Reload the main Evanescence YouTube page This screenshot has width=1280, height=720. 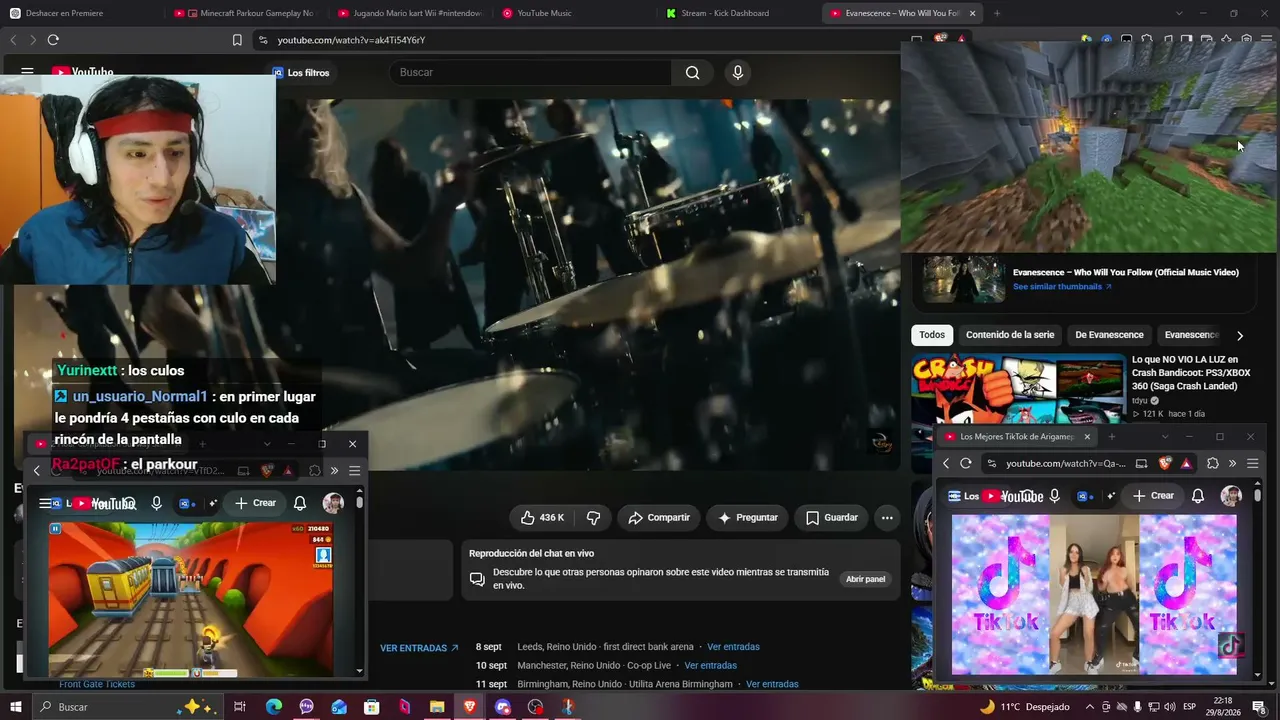53,40
